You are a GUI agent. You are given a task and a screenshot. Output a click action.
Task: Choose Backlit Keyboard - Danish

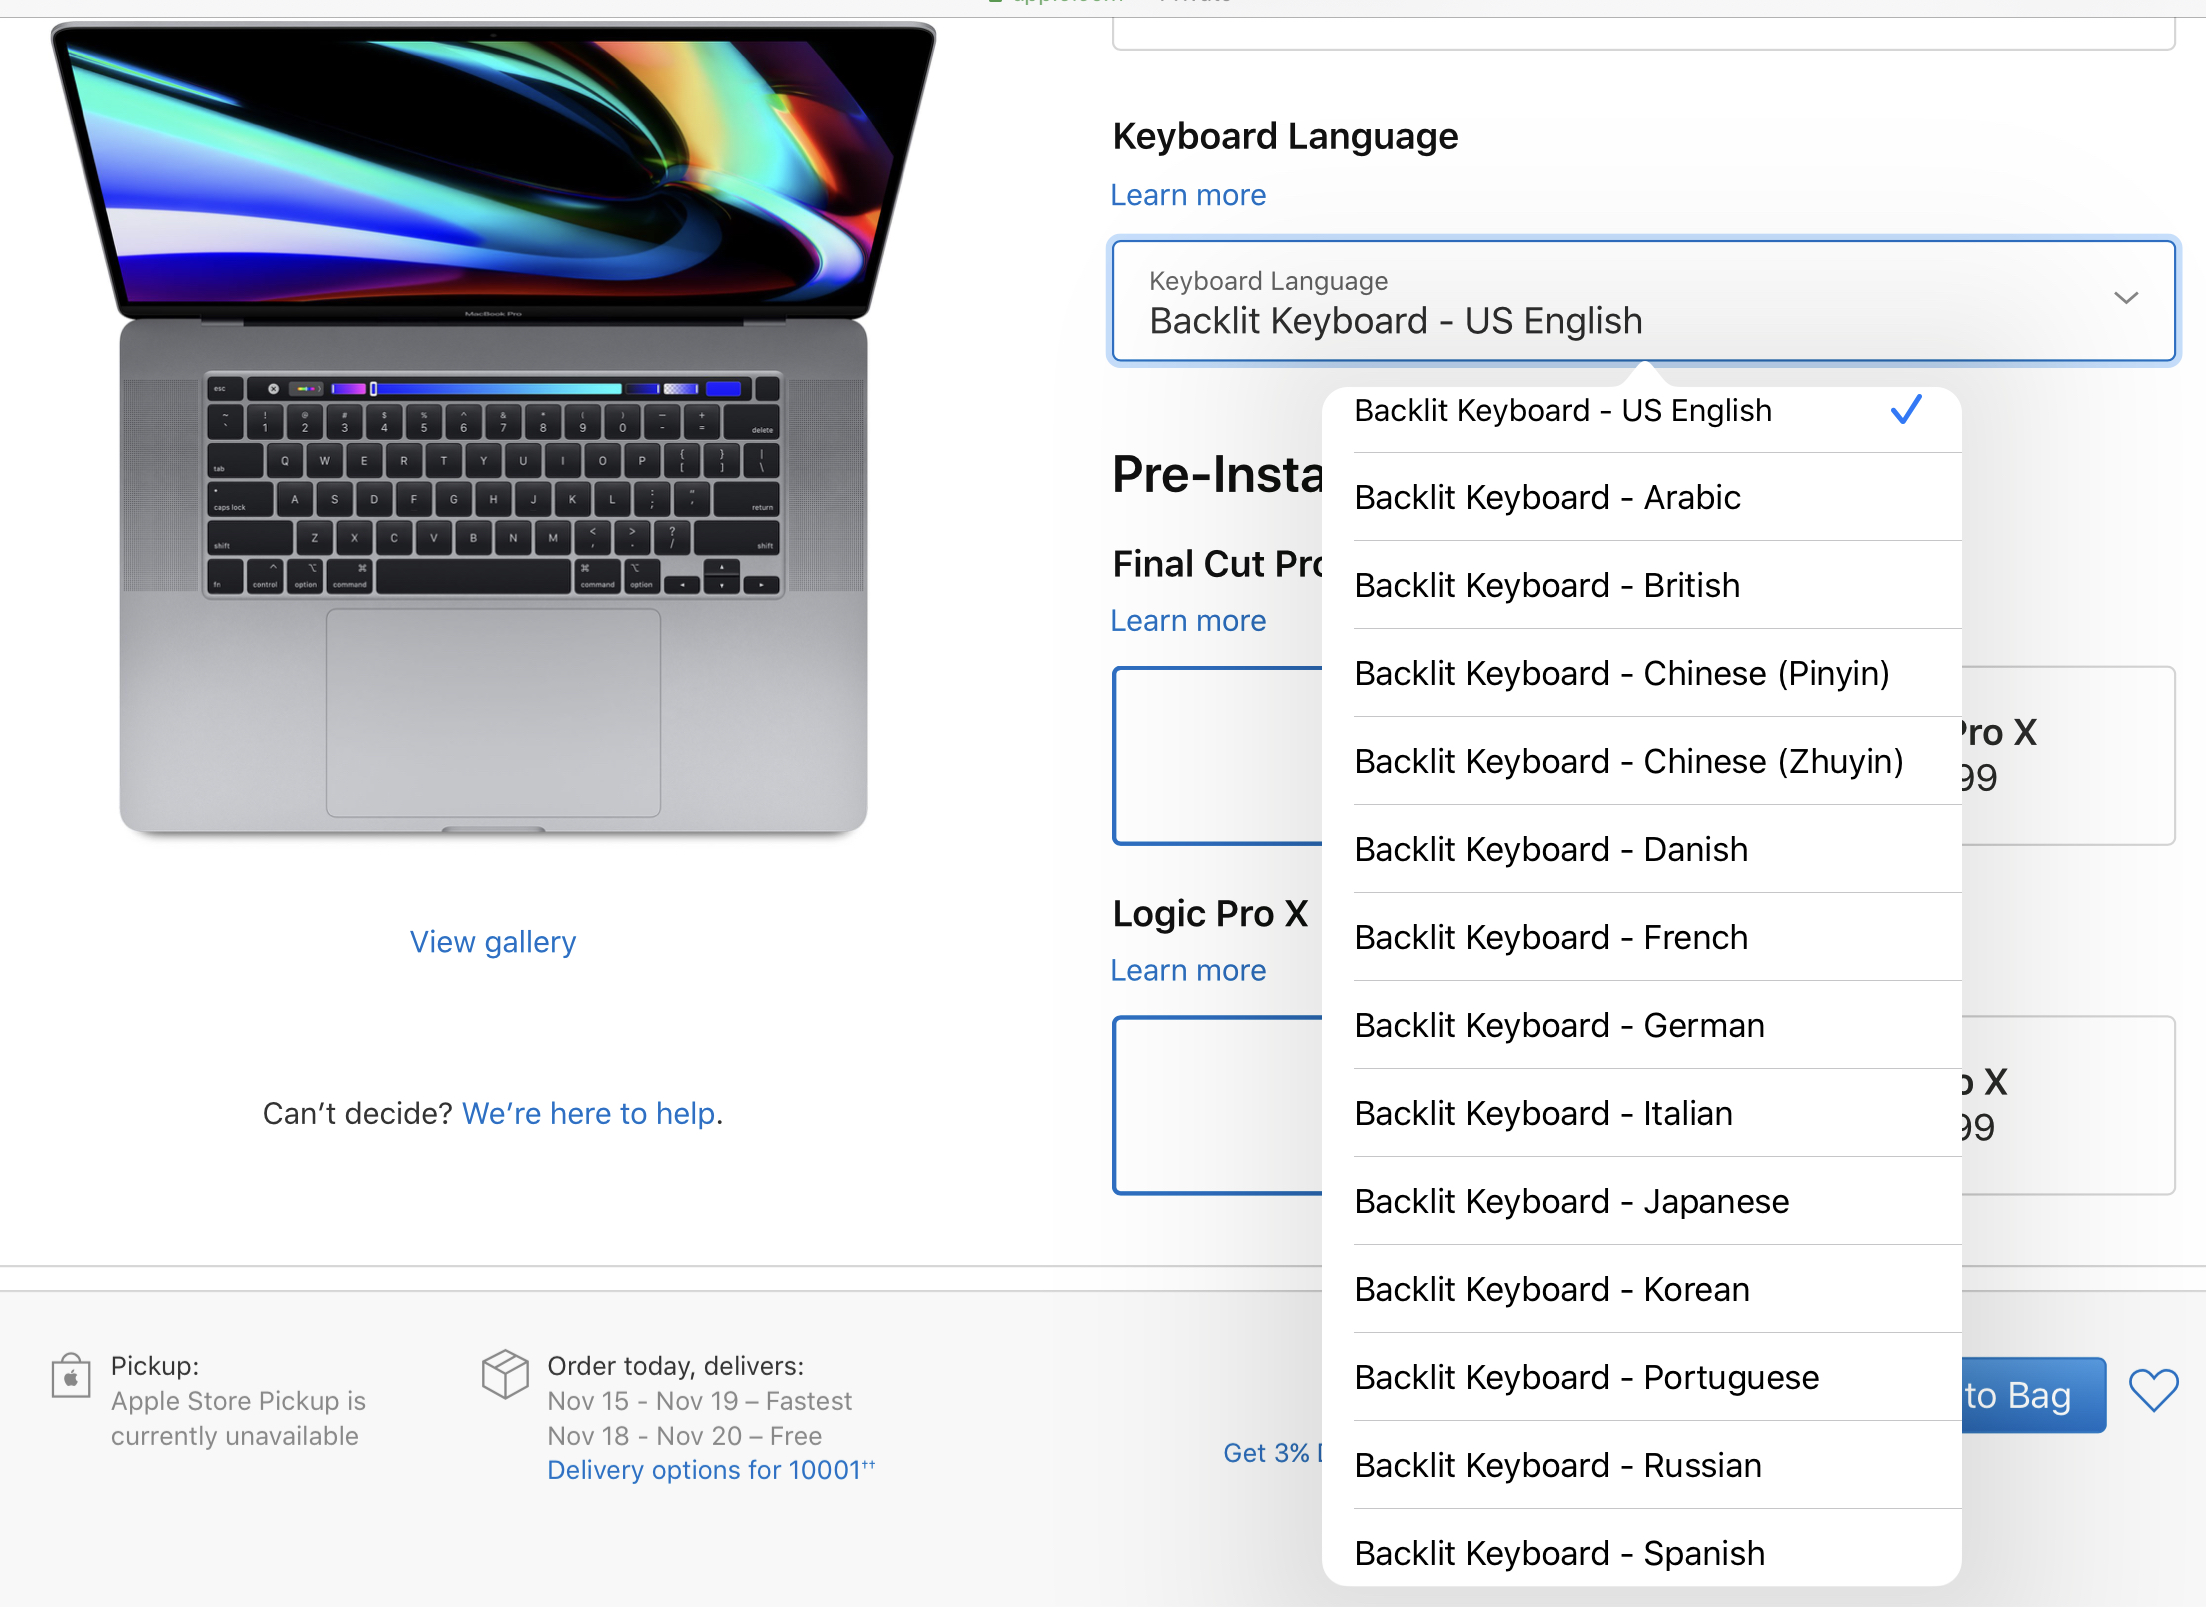click(1641, 849)
